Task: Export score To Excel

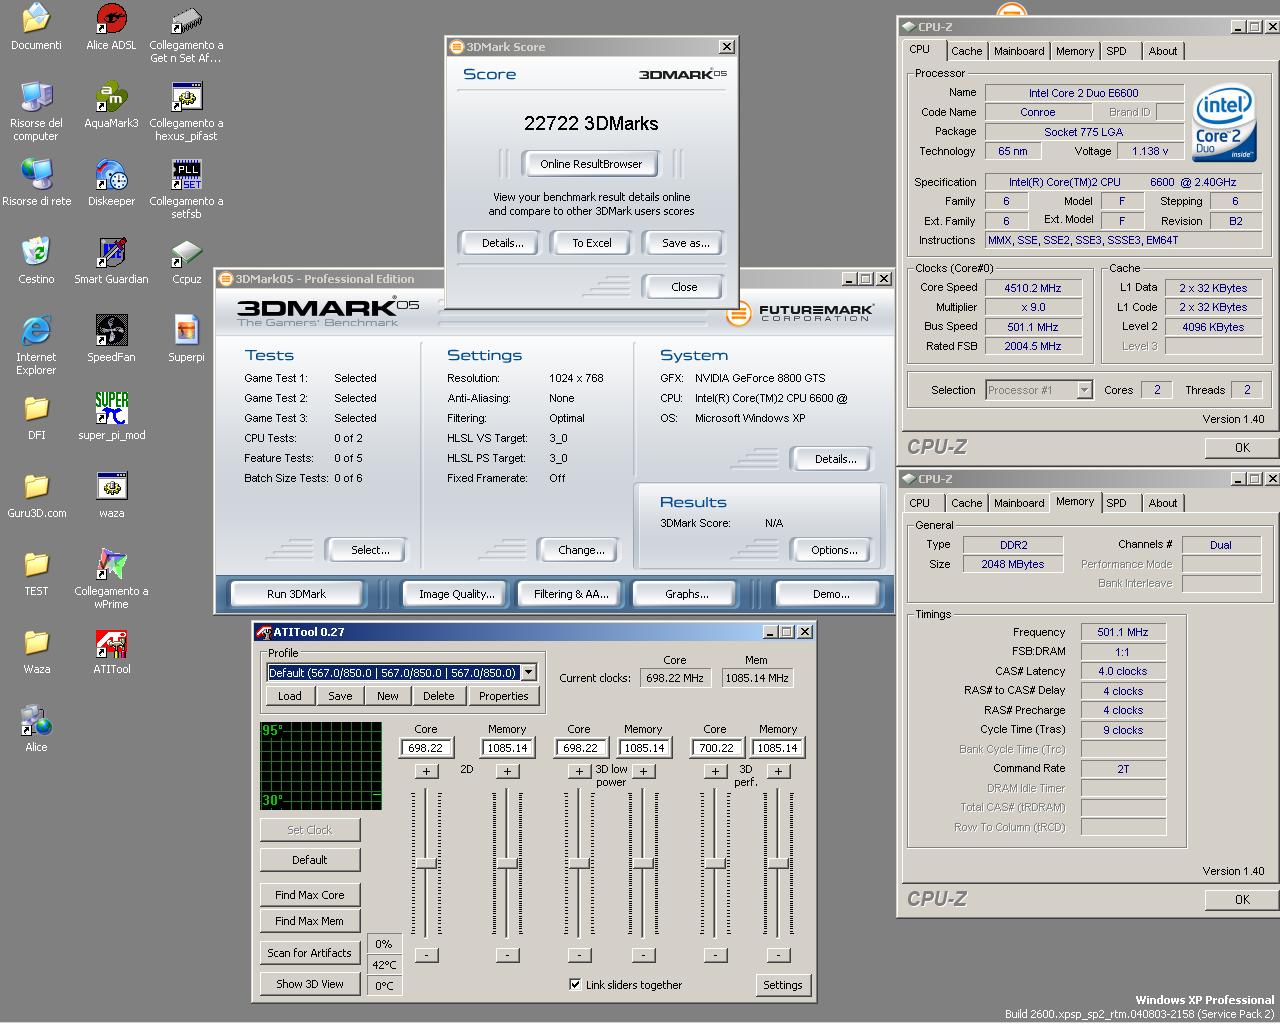Action: [592, 243]
